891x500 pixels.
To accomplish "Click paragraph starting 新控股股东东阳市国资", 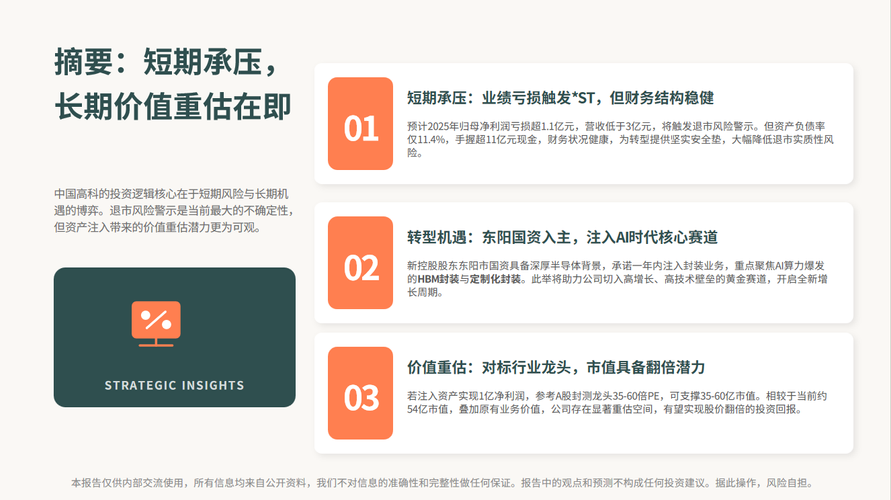I will click(x=617, y=278).
